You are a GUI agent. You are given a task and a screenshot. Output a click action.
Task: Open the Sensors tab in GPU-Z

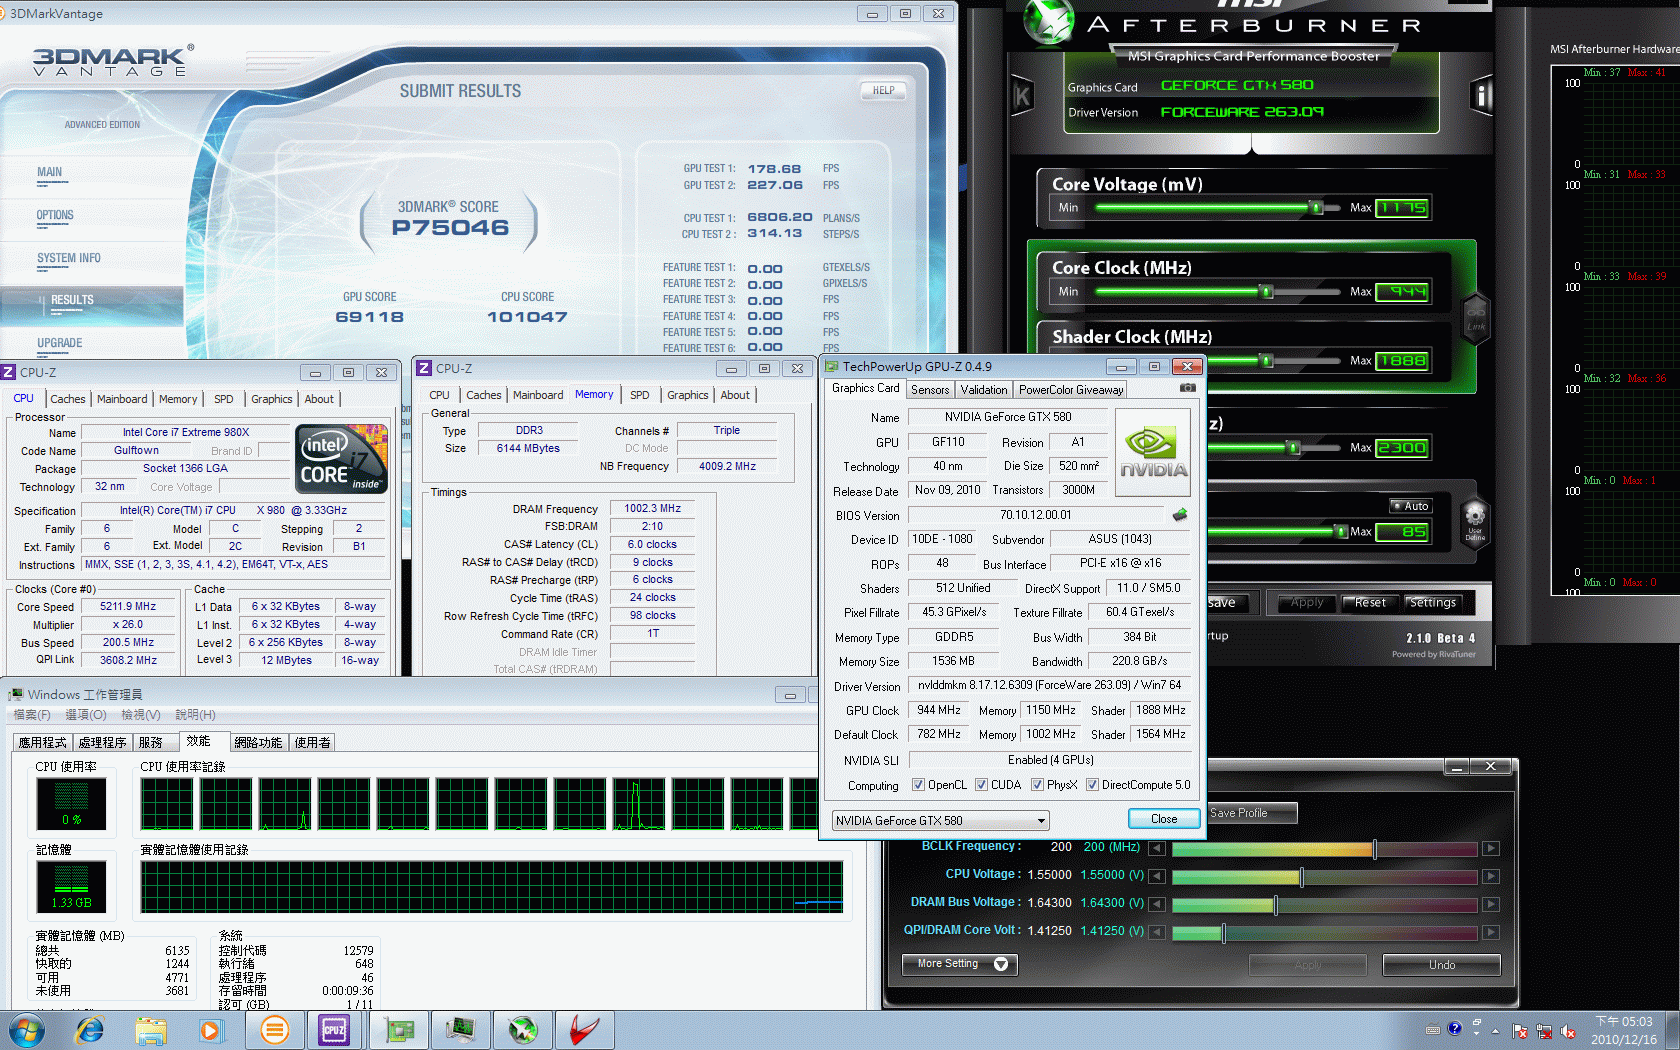click(930, 390)
